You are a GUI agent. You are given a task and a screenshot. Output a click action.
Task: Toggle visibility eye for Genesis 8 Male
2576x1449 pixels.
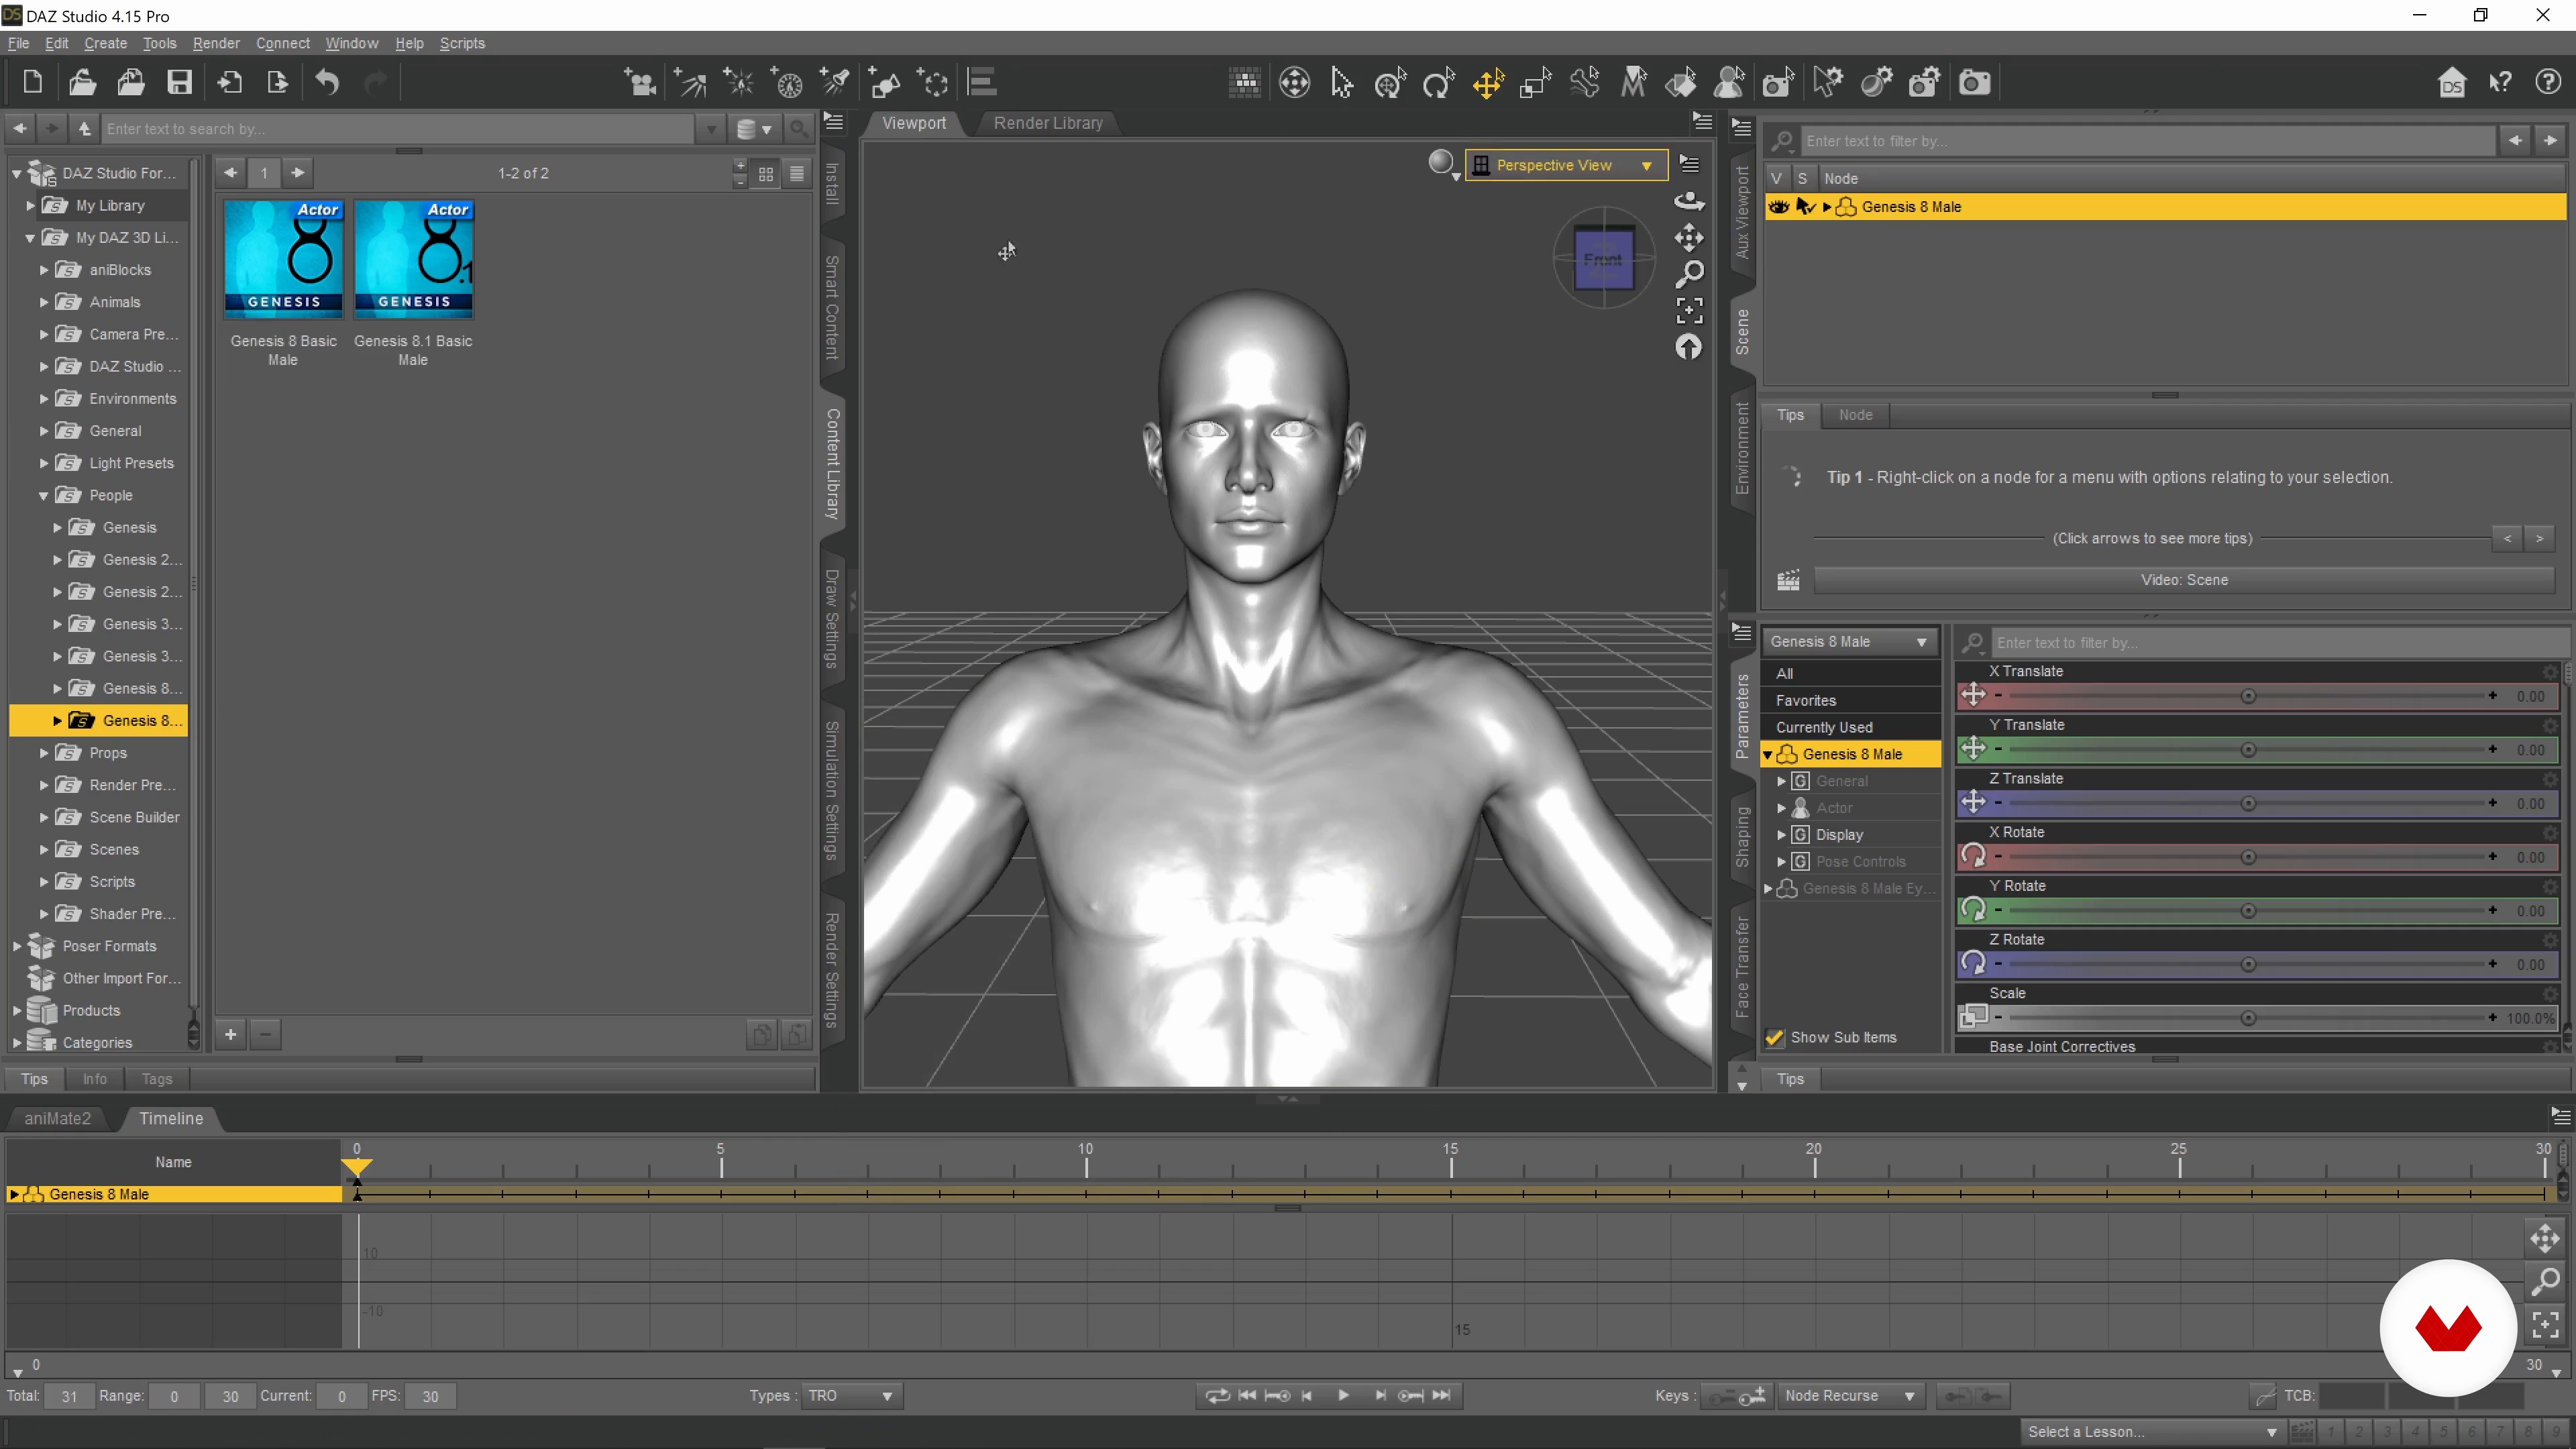(1778, 207)
